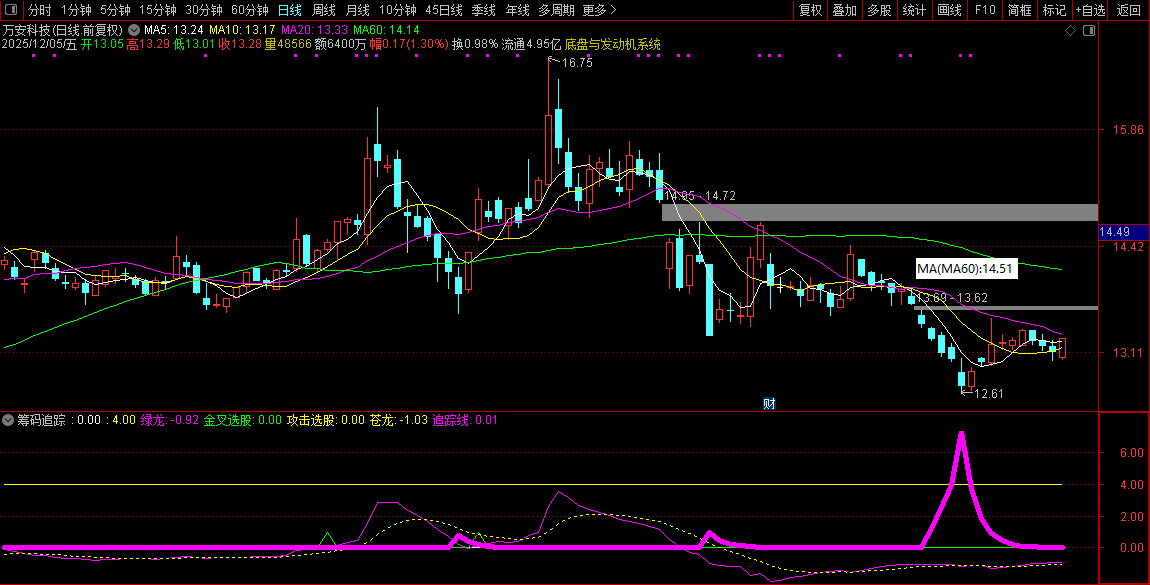
Task: Click the diamond marker icon top right
Action: point(1070,30)
